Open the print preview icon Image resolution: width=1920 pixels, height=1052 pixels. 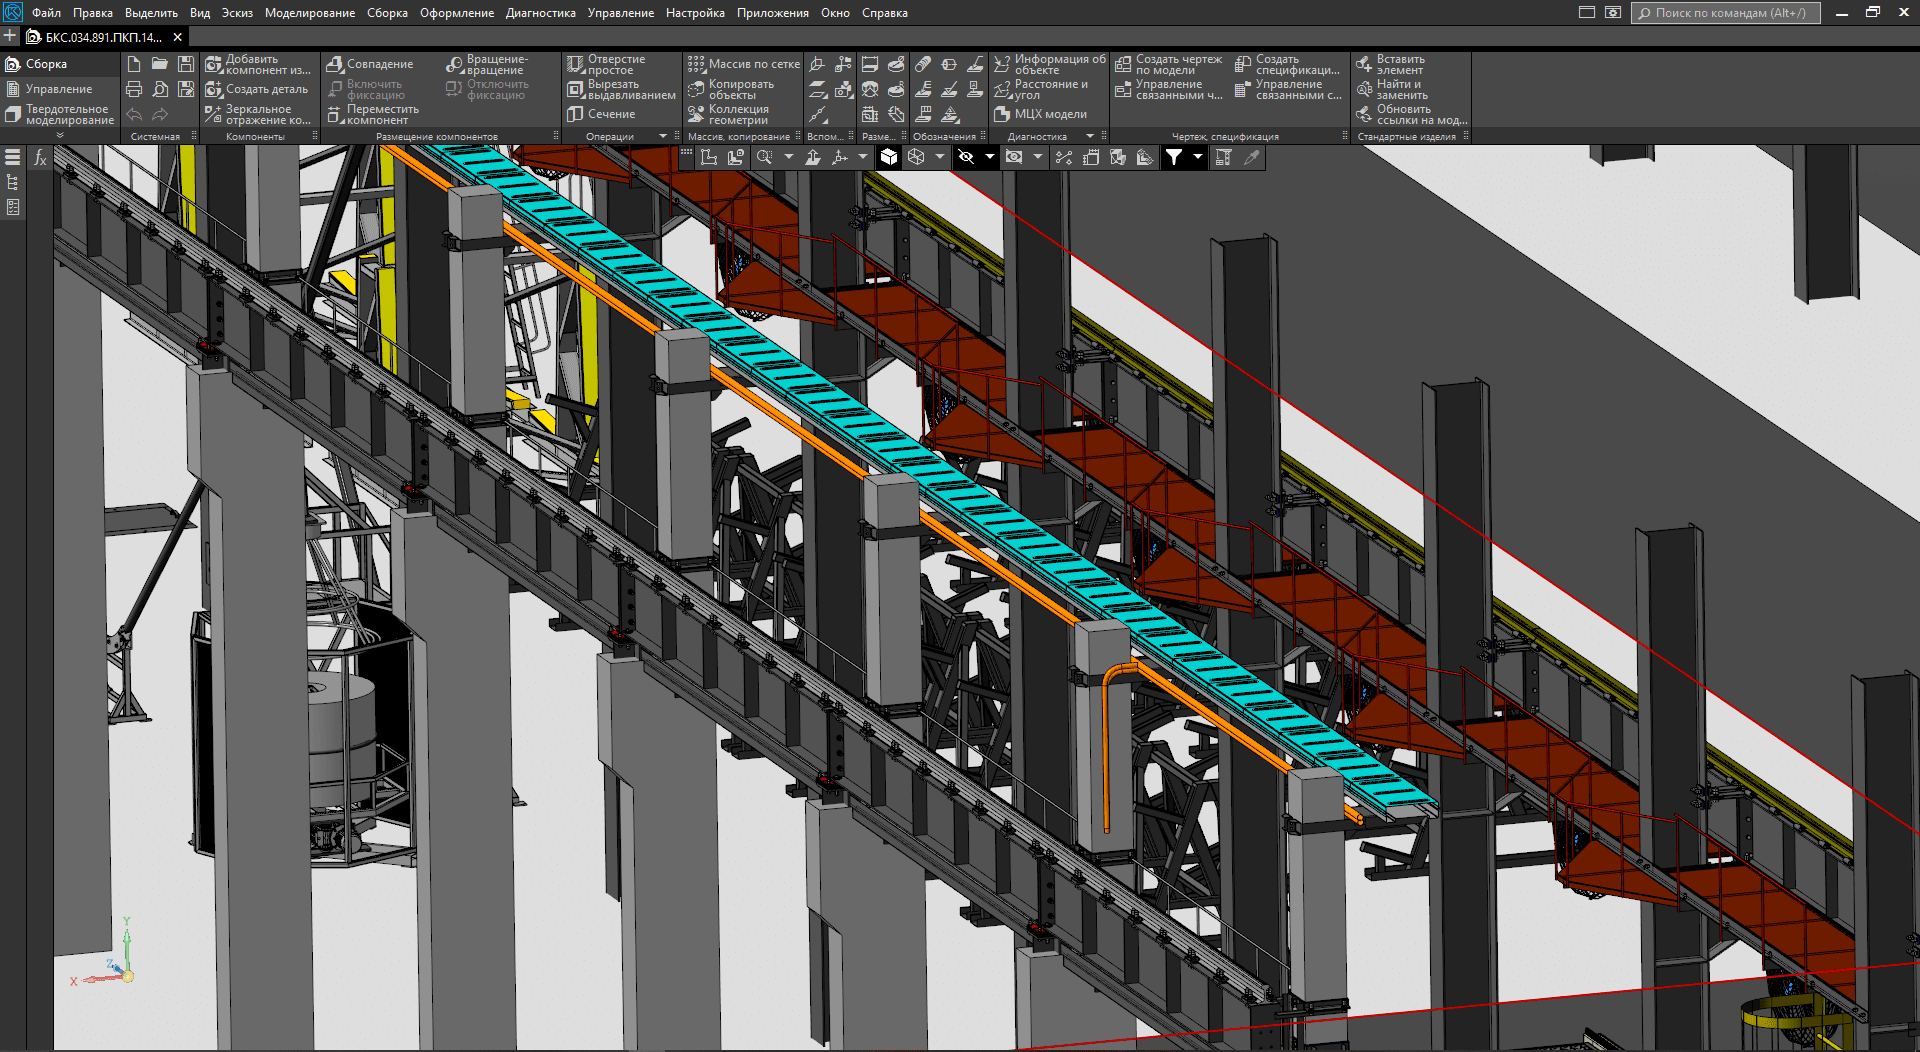(160, 89)
